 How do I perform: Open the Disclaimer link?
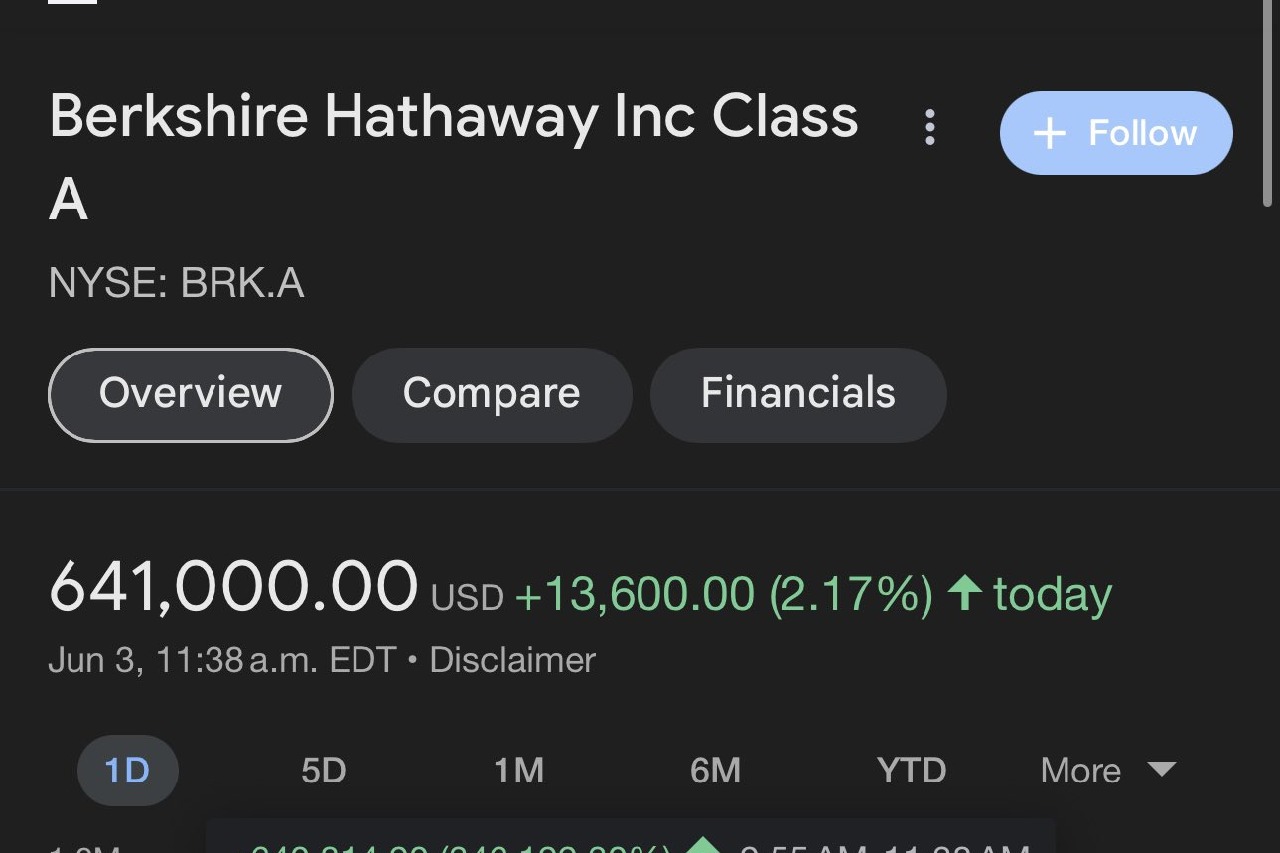click(x=512, y=660)
